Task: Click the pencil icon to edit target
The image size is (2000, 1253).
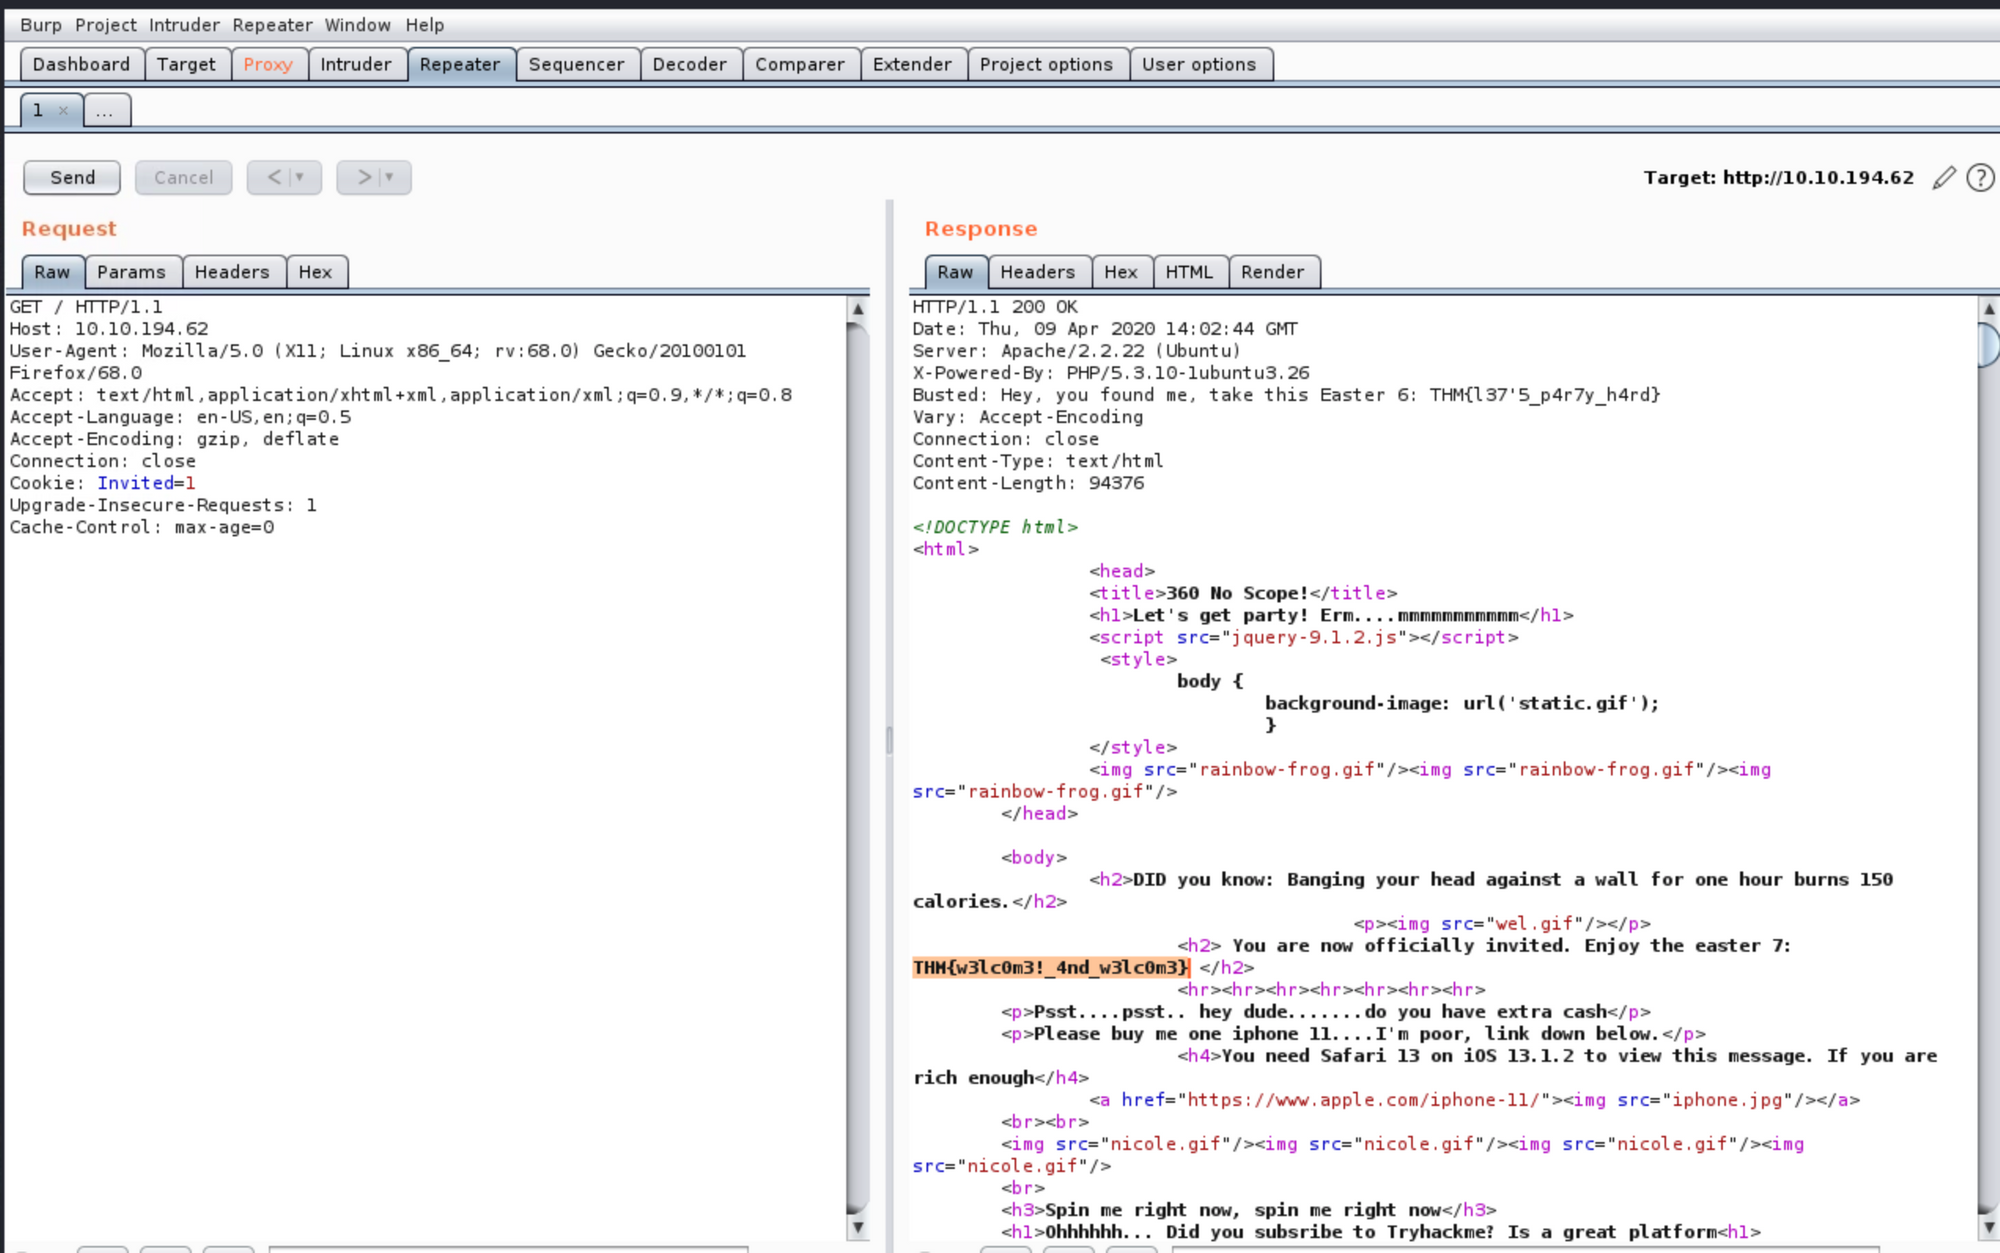Action: (1943, 178)
